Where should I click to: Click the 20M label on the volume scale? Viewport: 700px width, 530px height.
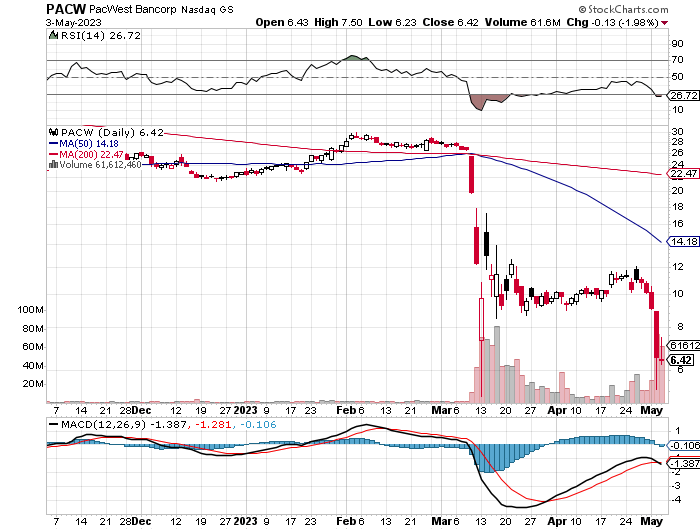pos(33,384)
